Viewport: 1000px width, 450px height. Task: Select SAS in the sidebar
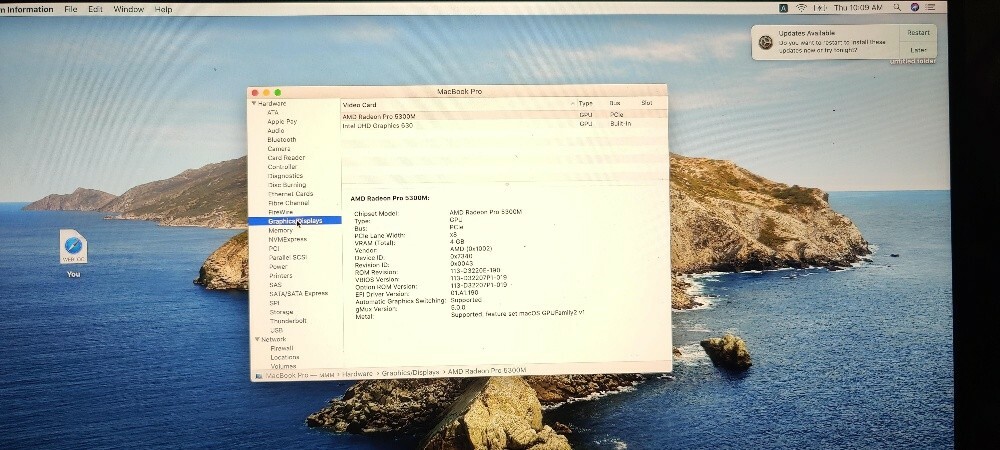pyautogui.click(x=275, y=285)
